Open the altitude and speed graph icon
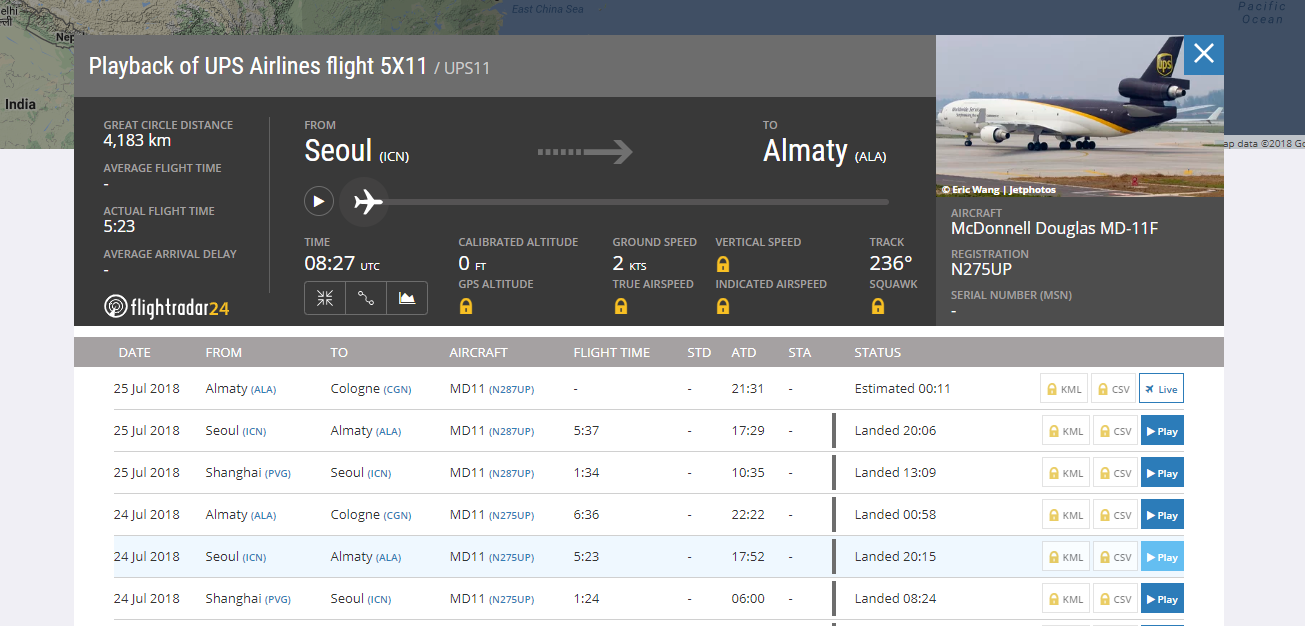The height and width of the screenshot is (626, 1305). pos(407,298)
